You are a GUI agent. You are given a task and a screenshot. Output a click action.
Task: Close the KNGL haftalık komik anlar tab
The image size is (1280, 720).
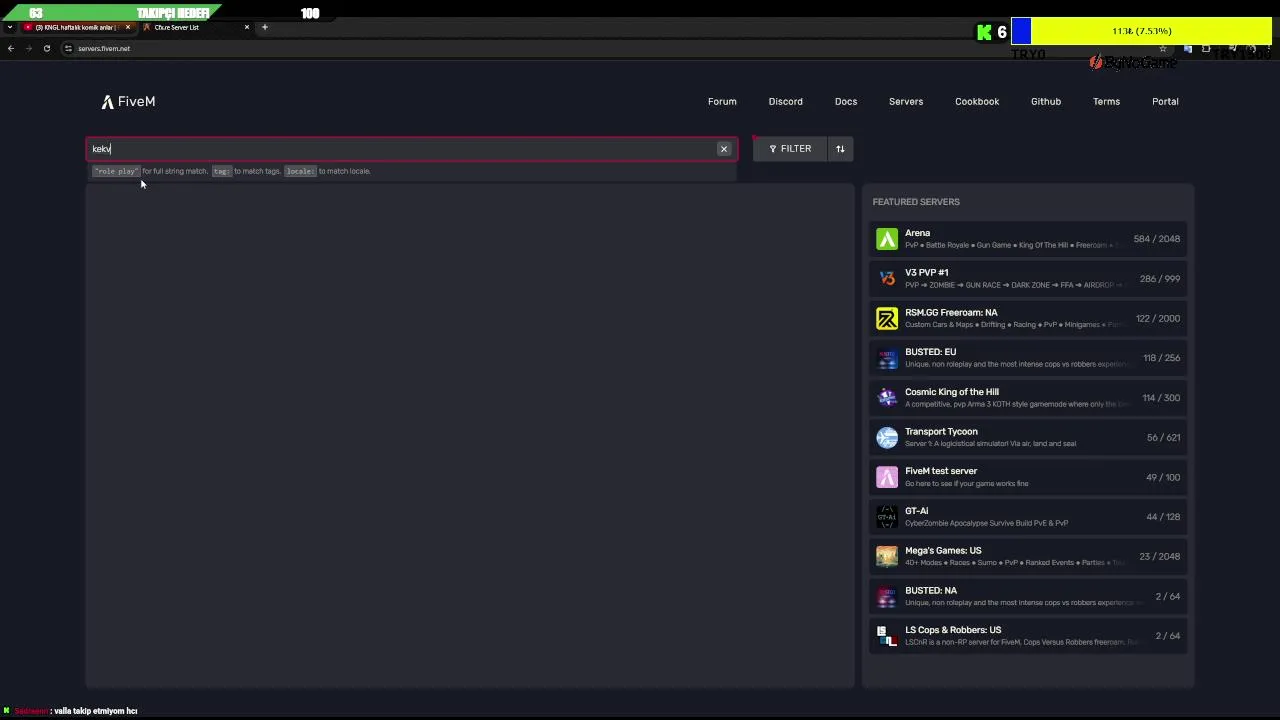coord(127,27)
